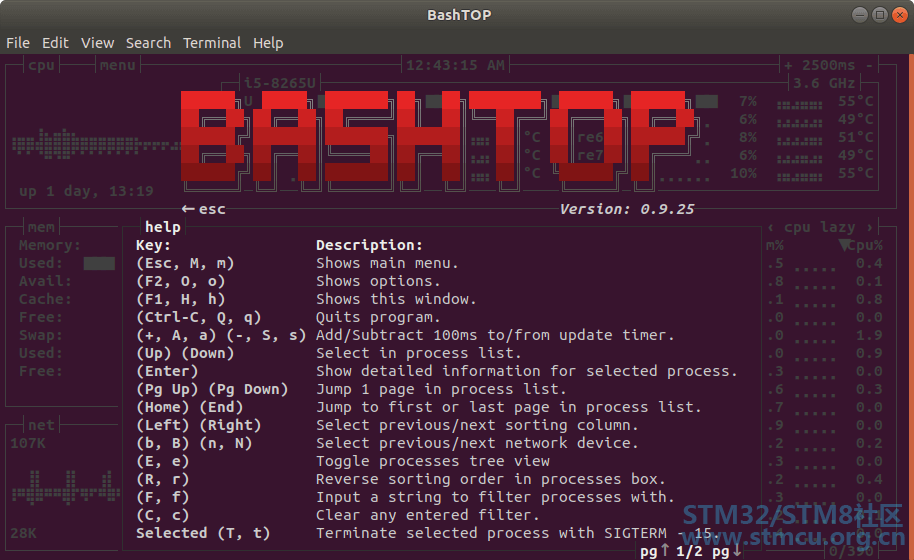Click the Version: 0.9.25 text
Screen dimensions: 914x560
(x=627, y=209)
